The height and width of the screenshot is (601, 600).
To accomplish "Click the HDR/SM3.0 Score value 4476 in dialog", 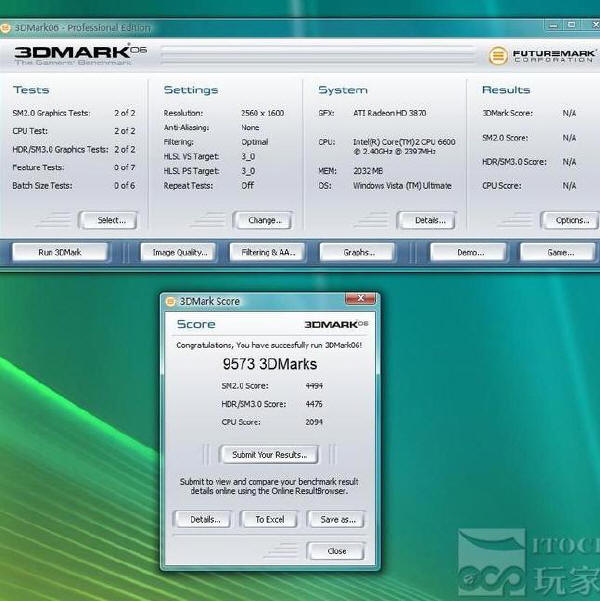I will point(314,404).
